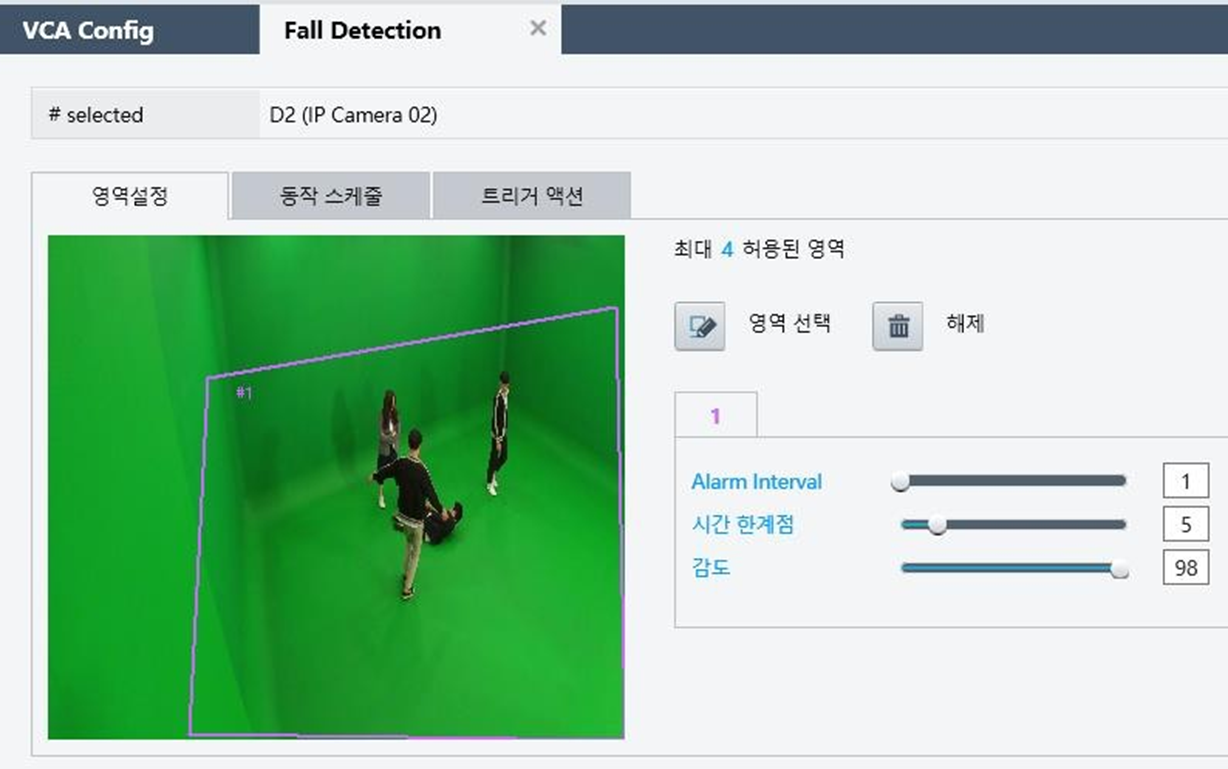Click the Alarm Interval value box
The image size is (1228, 769).
pyautogui.click(x=1186, y=481)
